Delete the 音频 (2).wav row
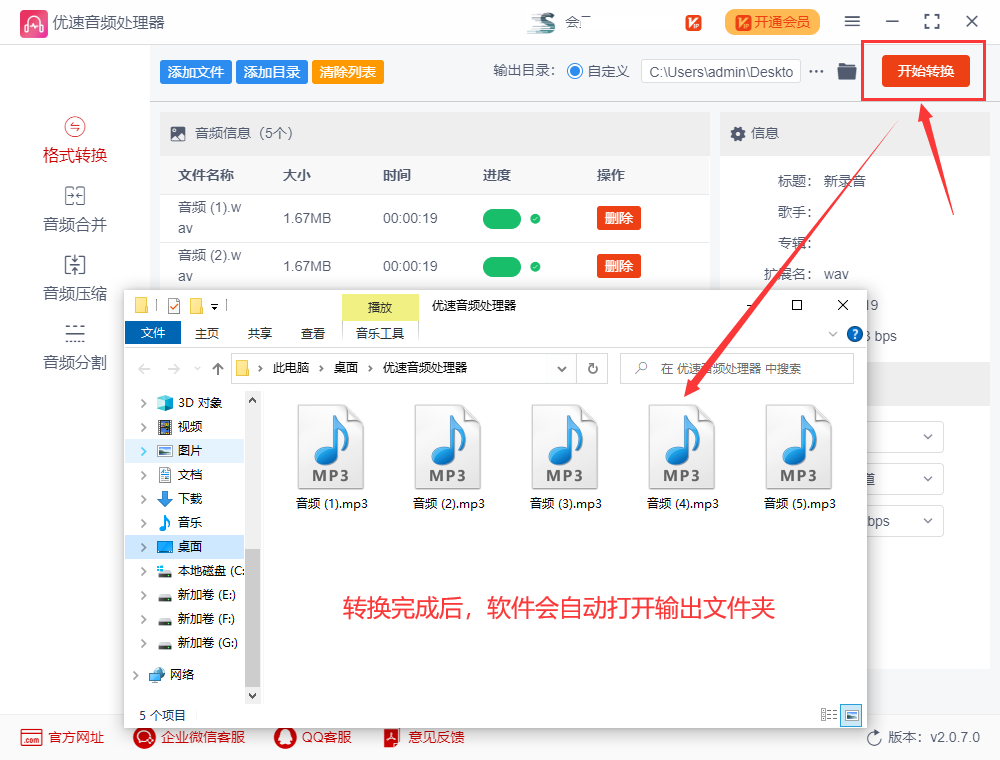Screen dimensions: 1000x760 tap(619, 266)
